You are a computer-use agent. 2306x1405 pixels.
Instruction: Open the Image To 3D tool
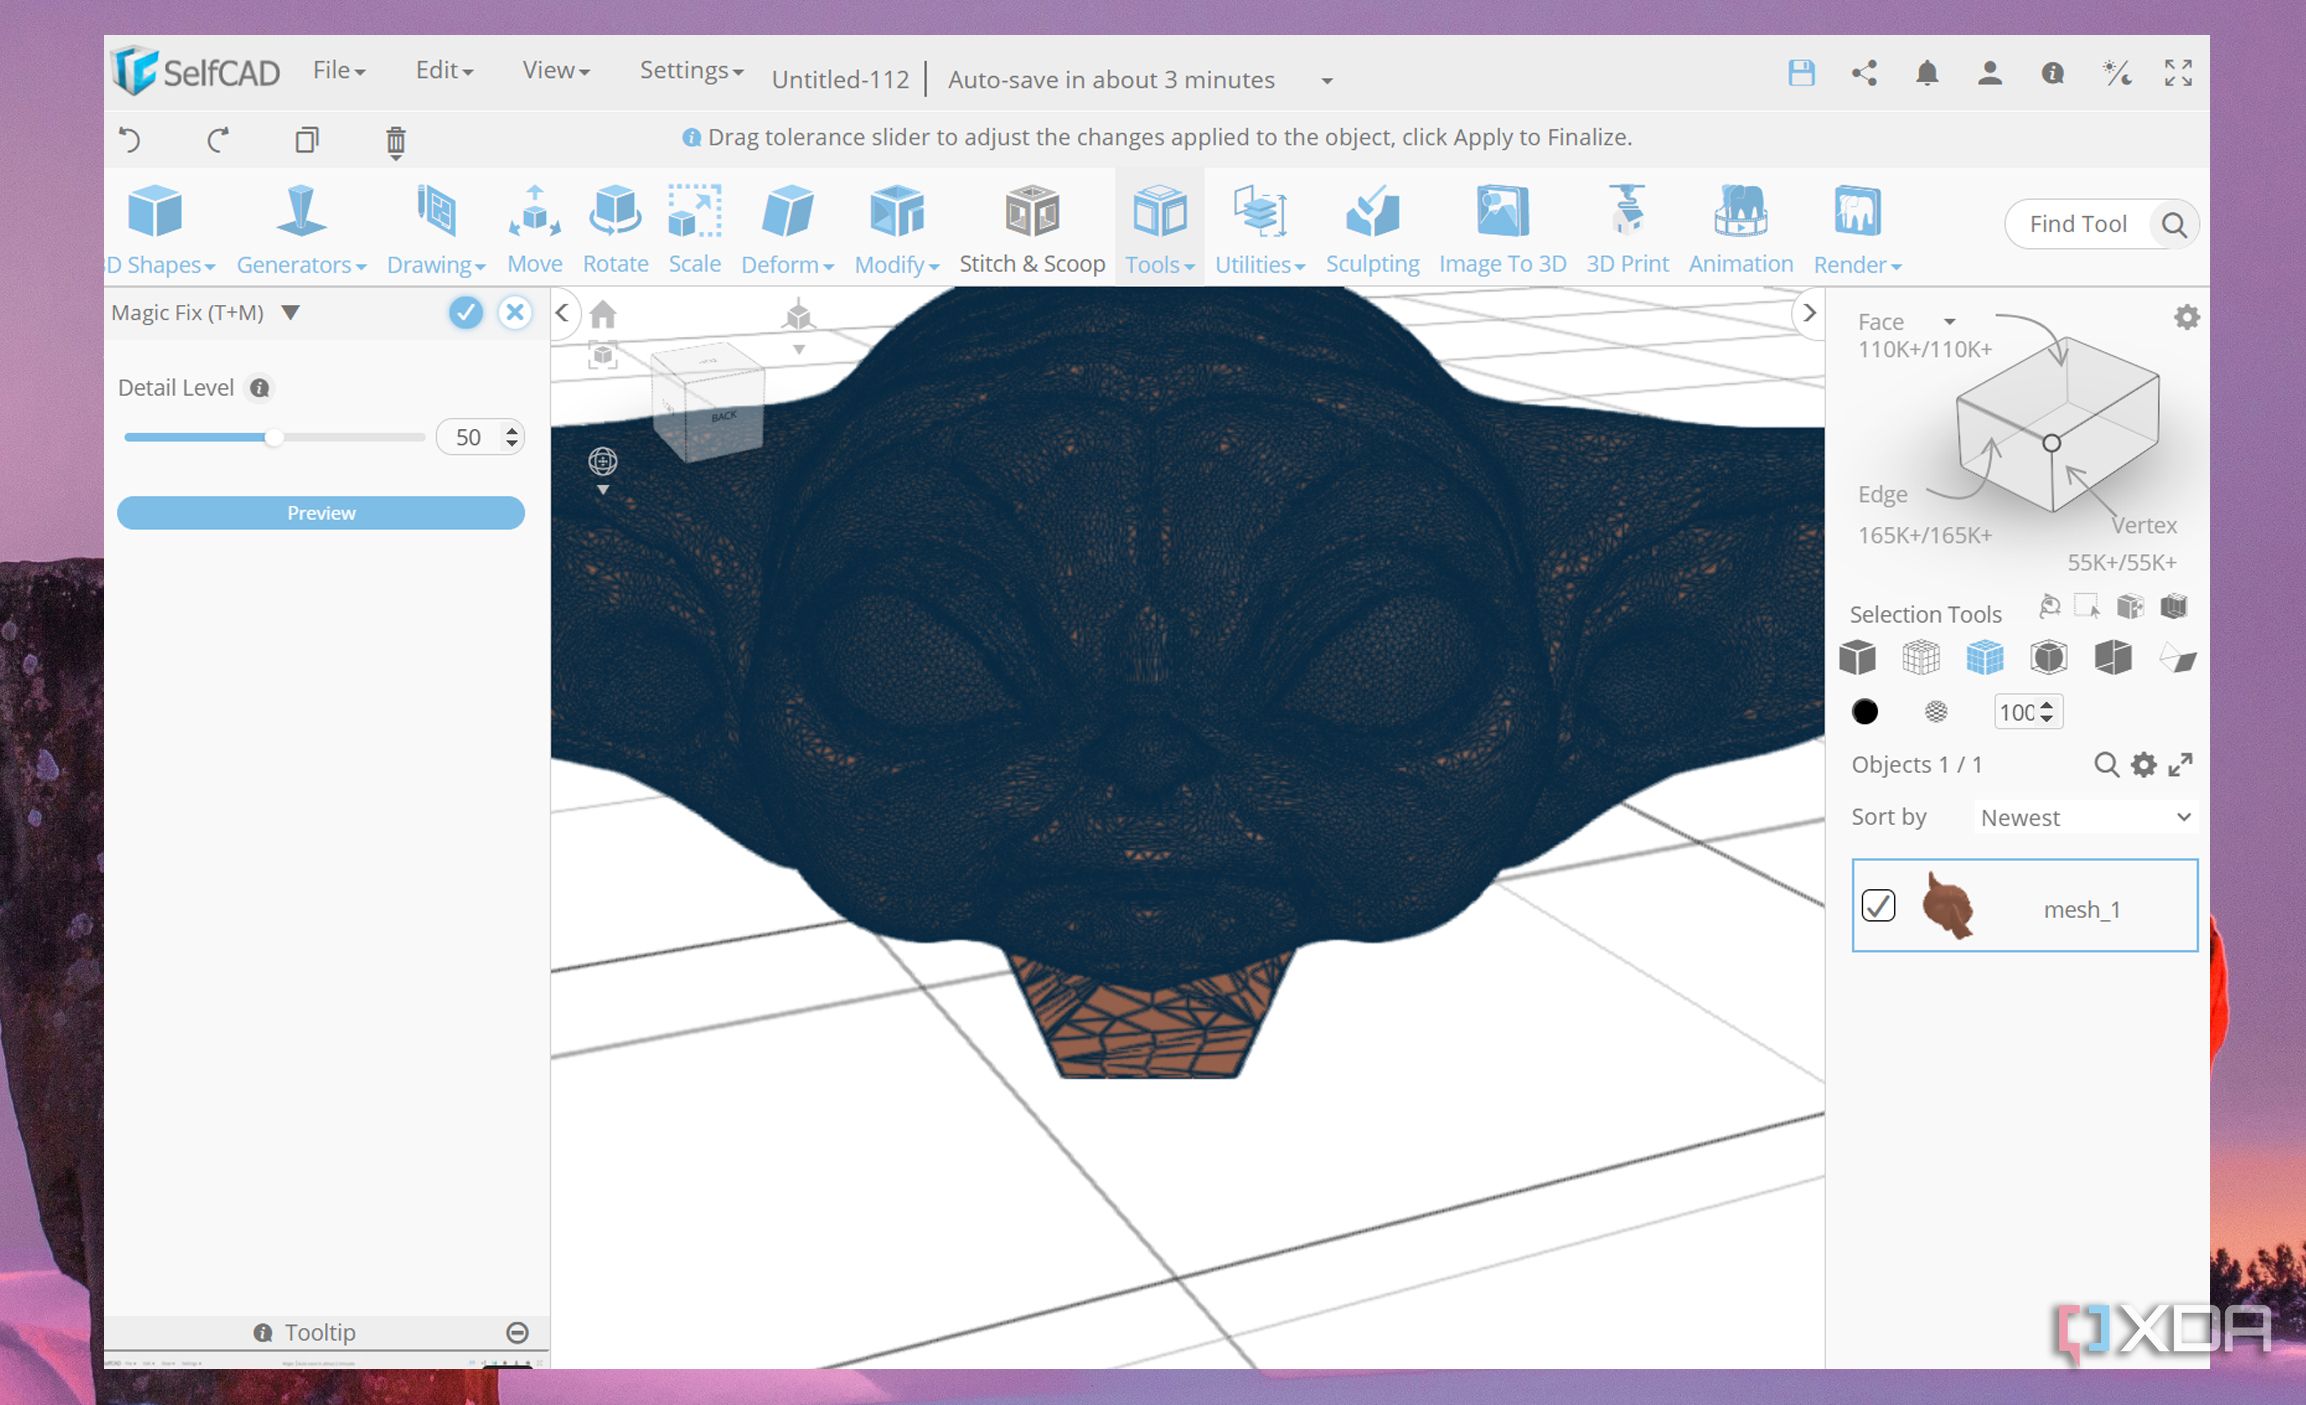1502,229
